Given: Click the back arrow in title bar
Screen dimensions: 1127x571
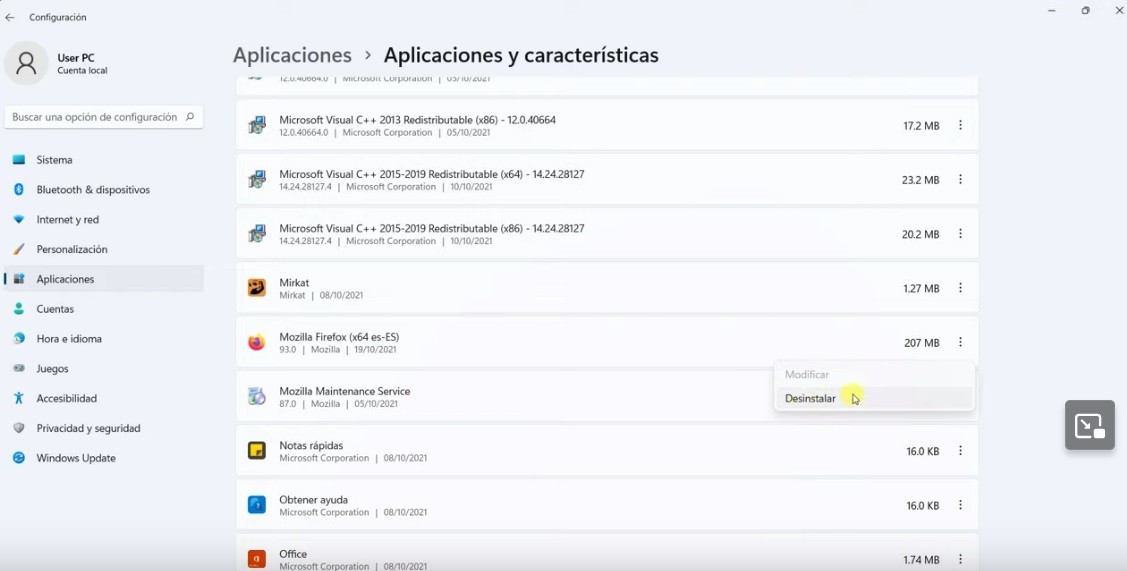Looking at the screenshot, I should [10, 17].
